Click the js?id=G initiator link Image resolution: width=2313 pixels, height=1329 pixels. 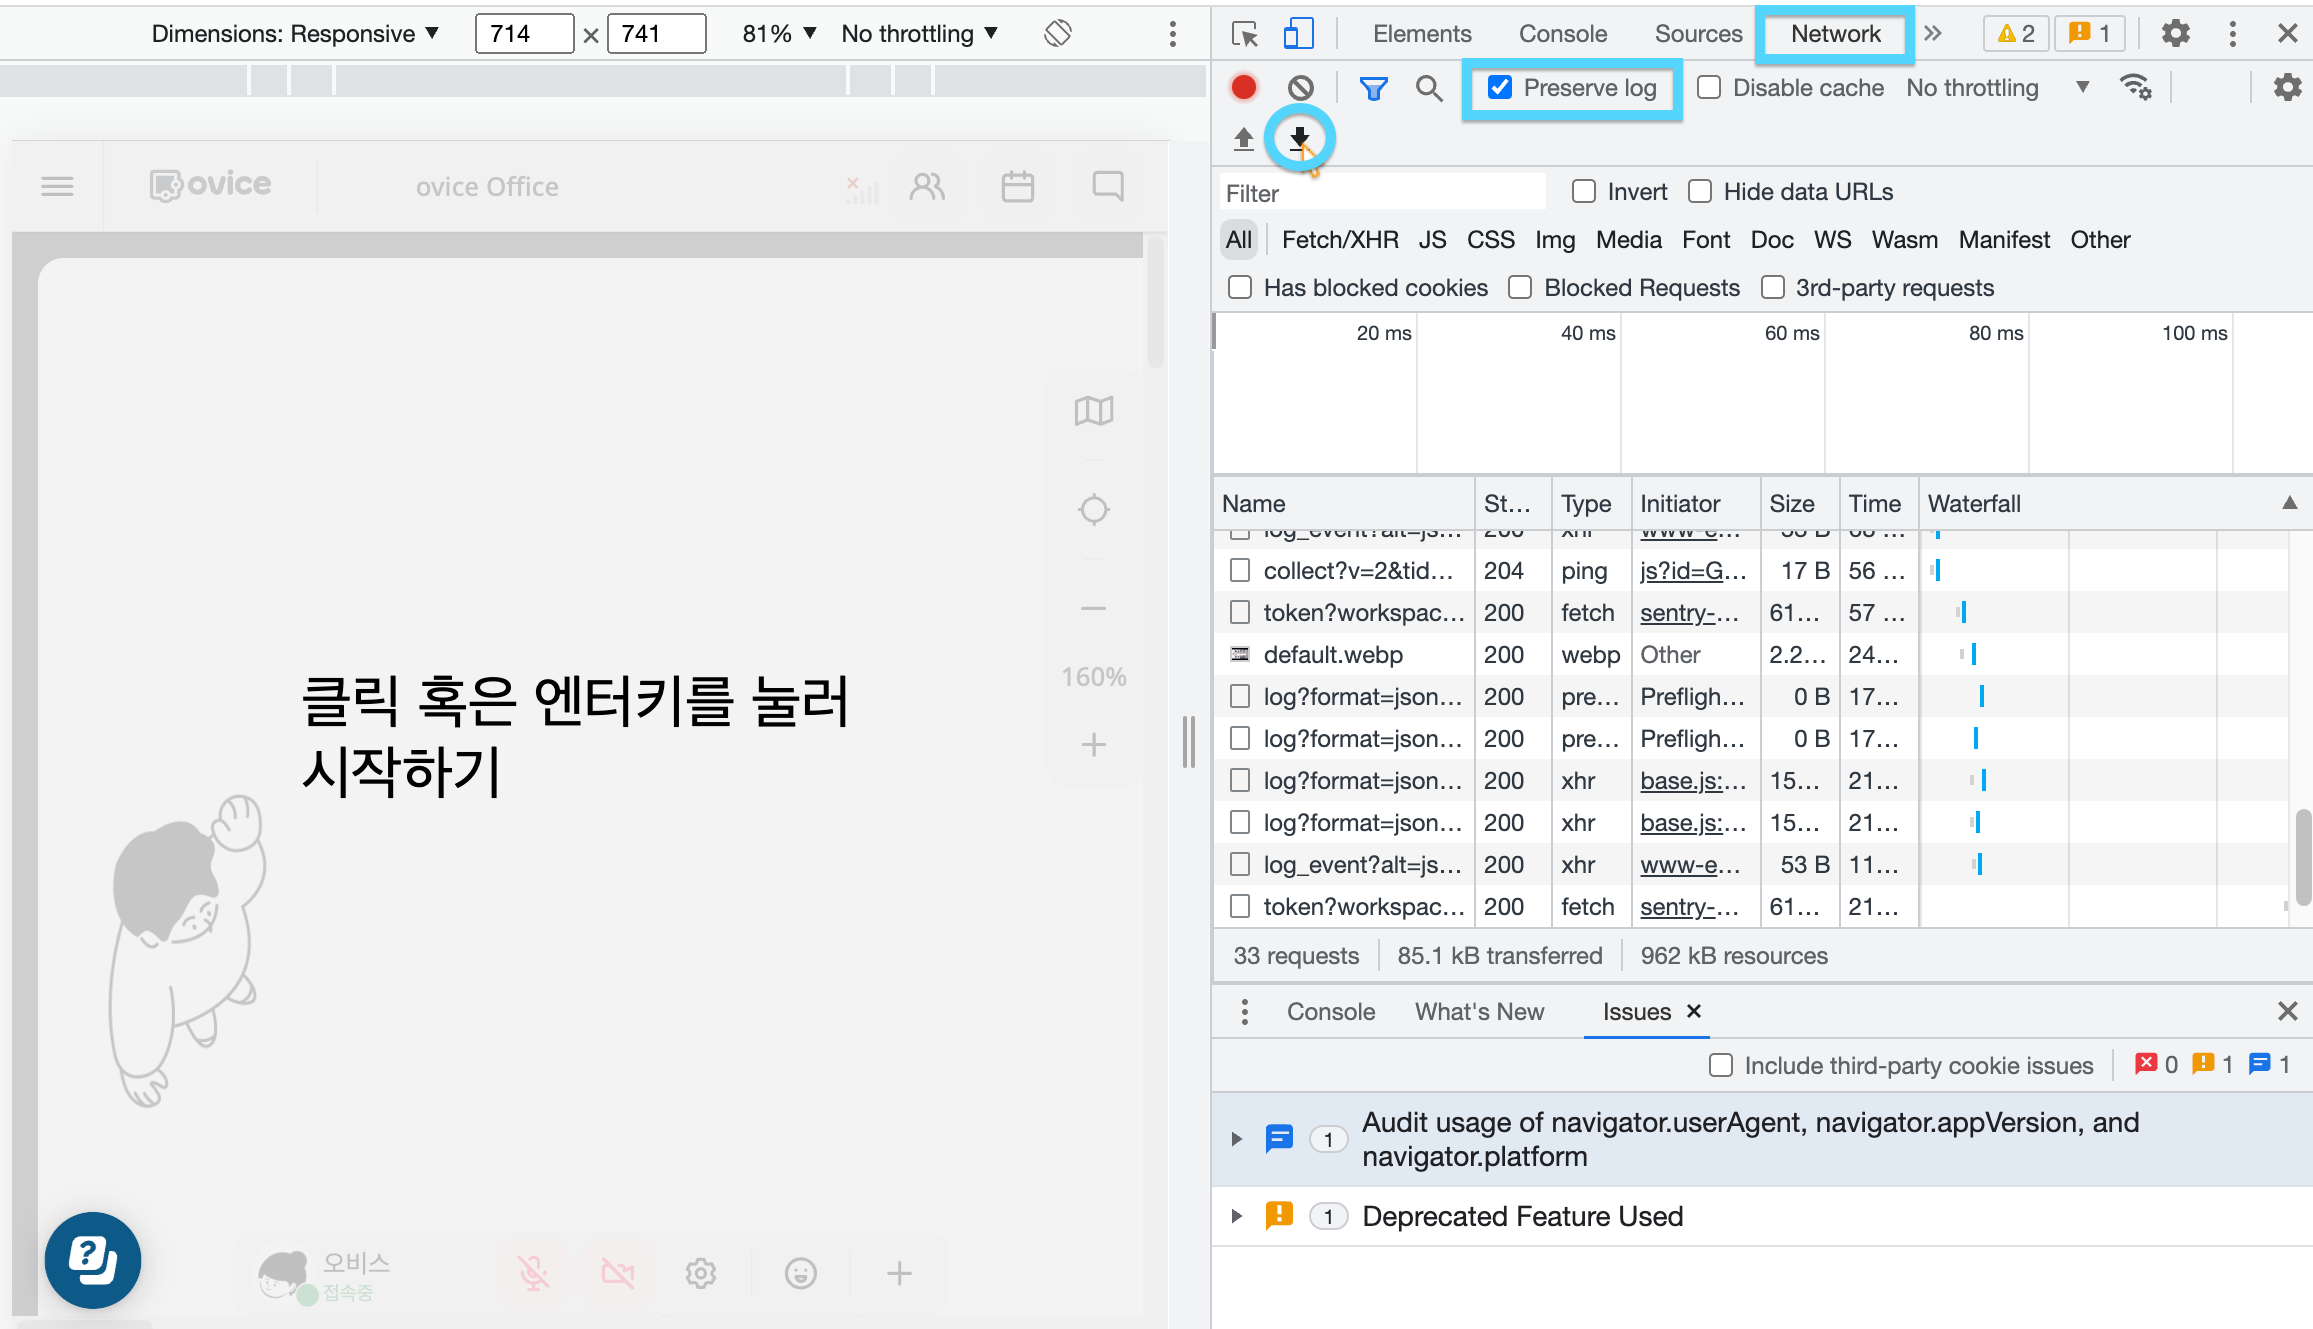[1693, 571]
